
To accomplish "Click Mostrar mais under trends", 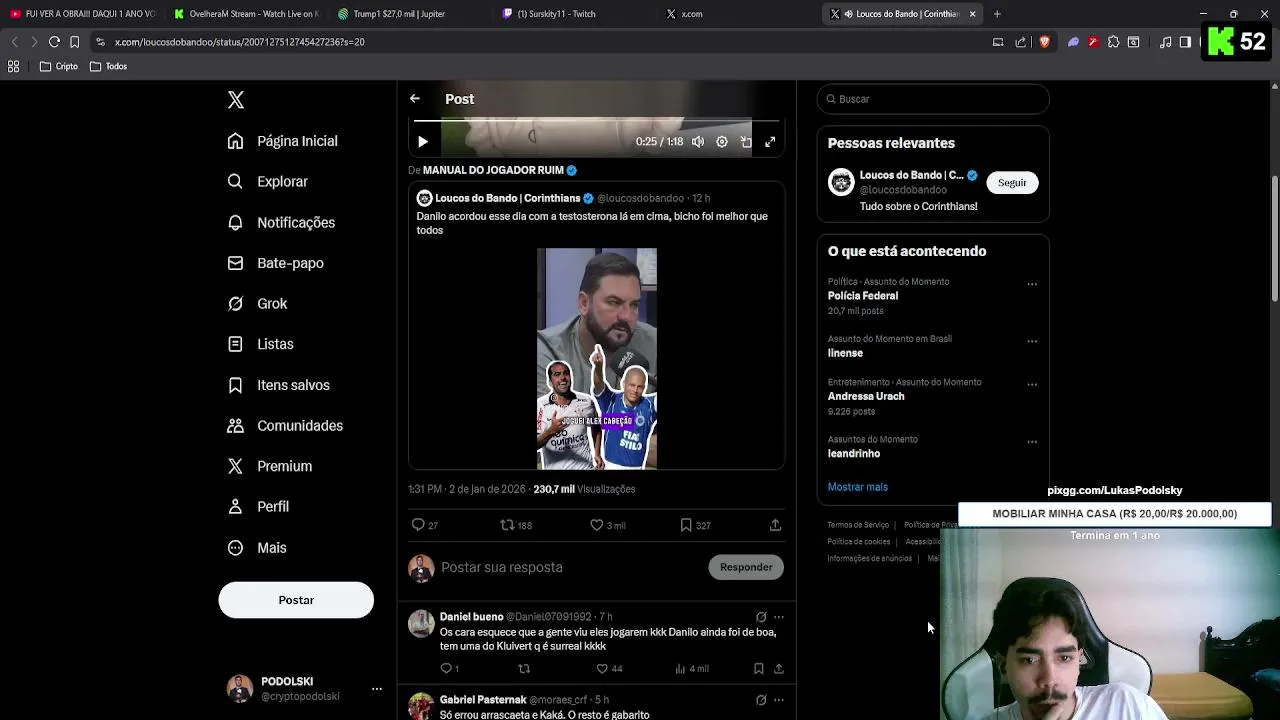I will click(x=858, y=487).
